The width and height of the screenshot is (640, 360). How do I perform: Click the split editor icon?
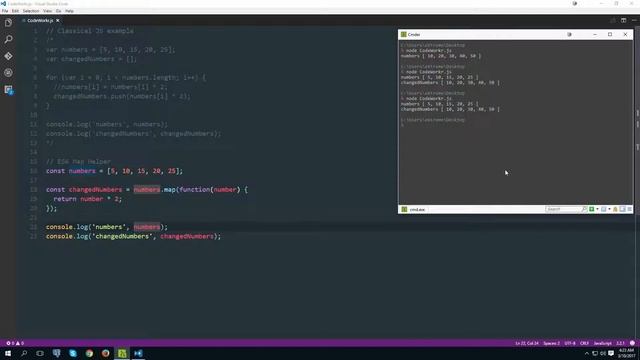tap(623, 20)
